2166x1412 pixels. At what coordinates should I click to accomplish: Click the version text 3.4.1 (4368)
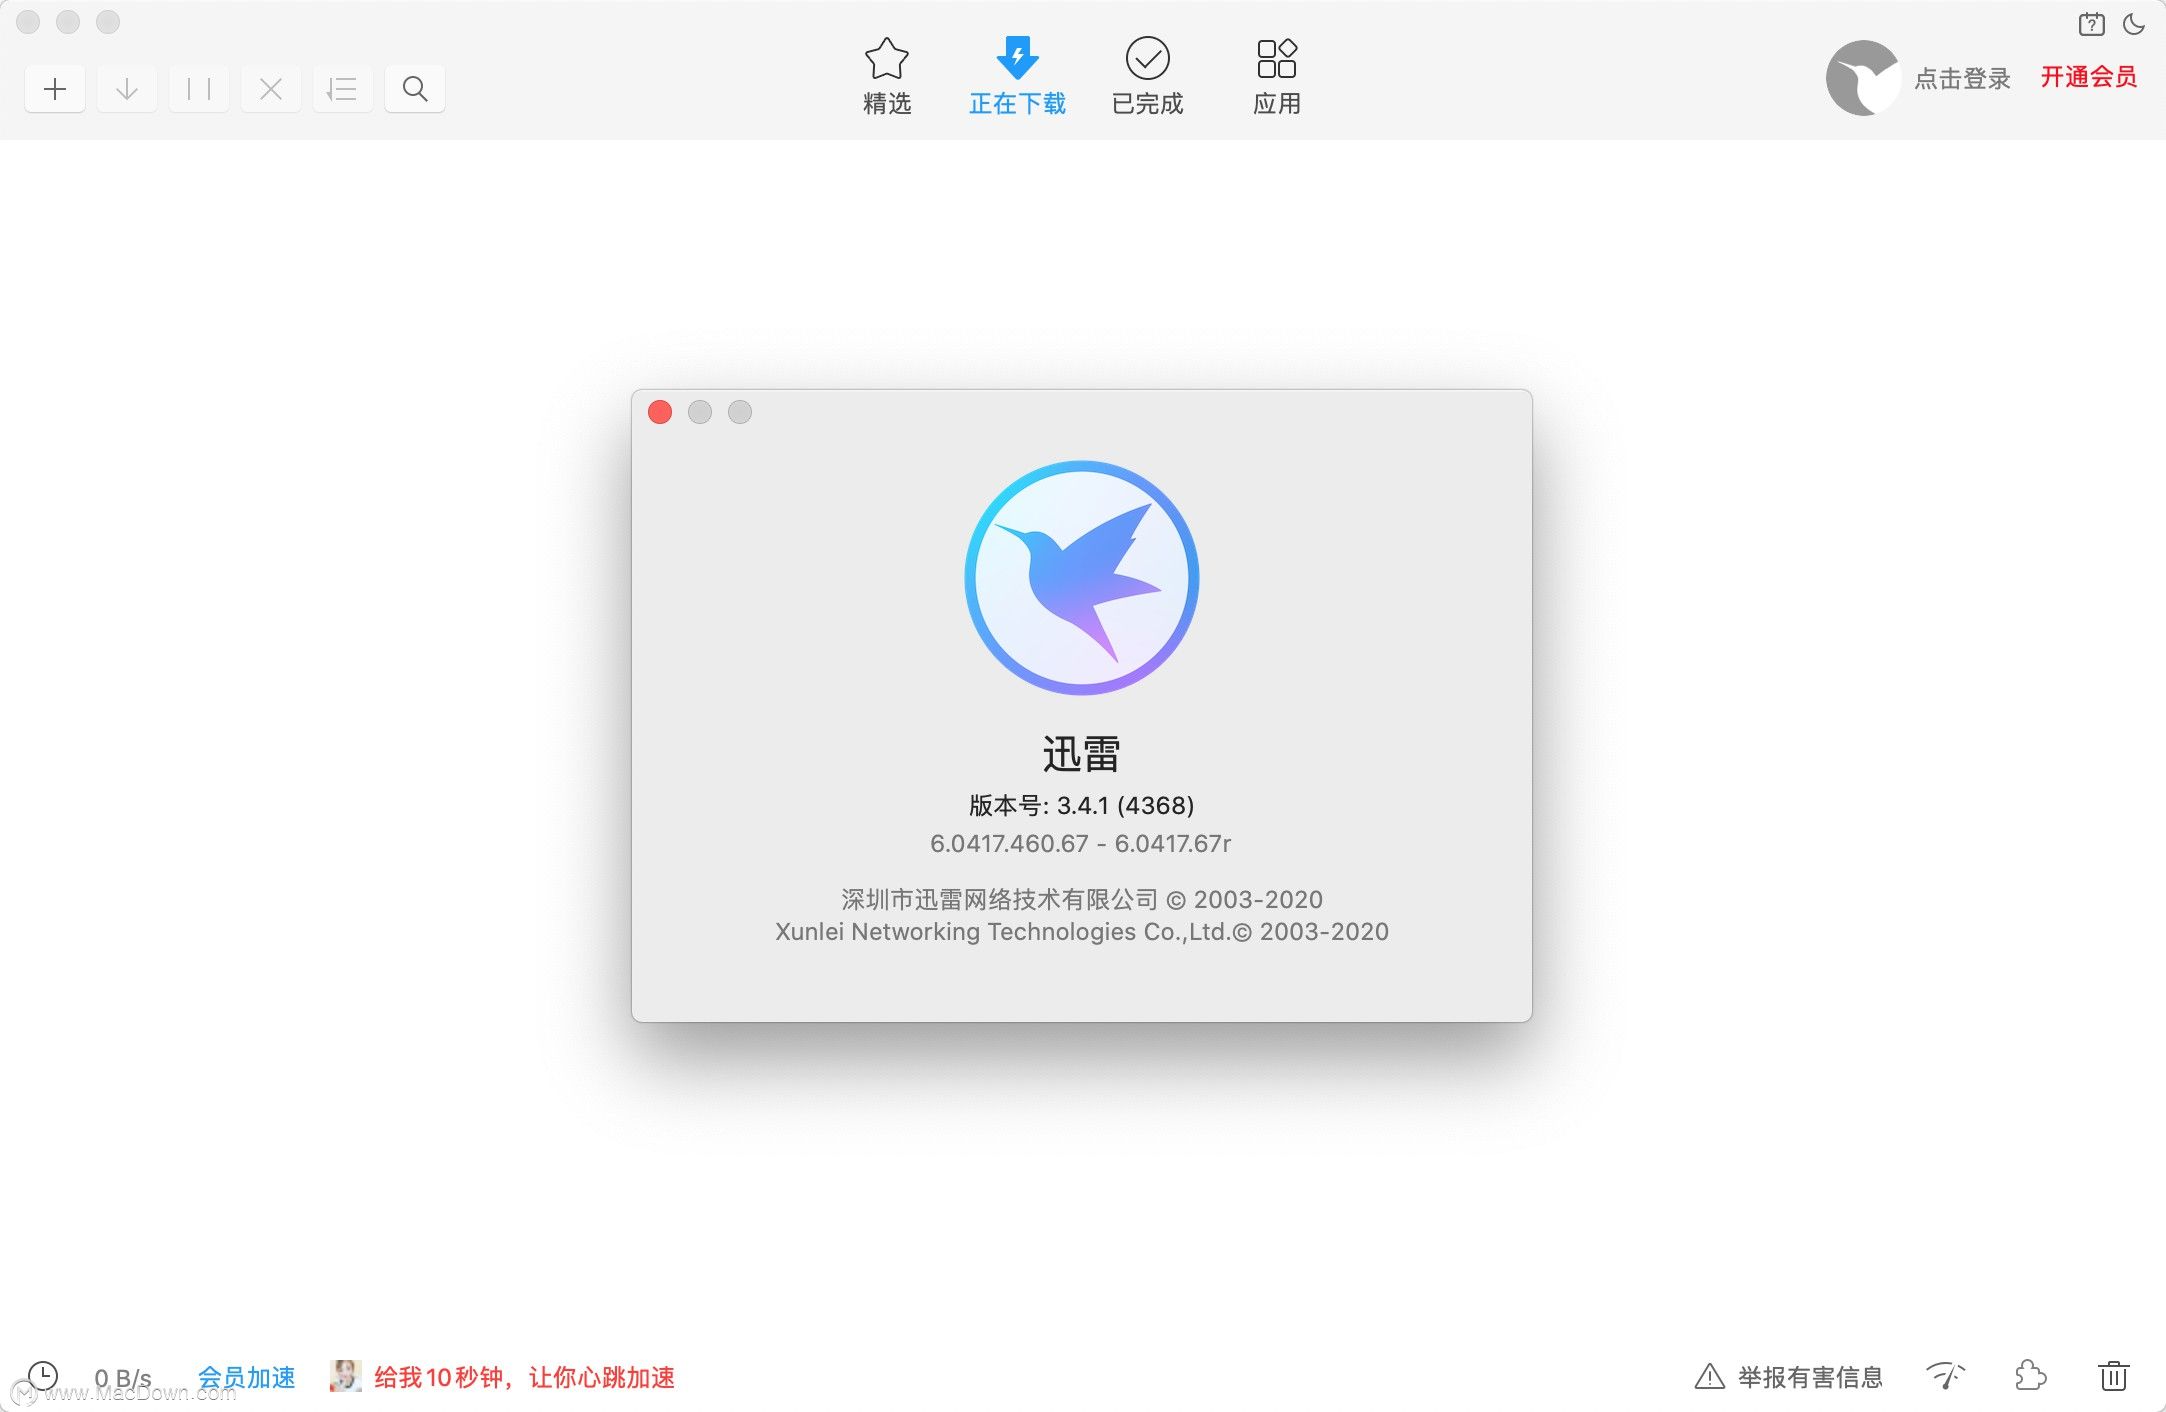(1125, 805)
